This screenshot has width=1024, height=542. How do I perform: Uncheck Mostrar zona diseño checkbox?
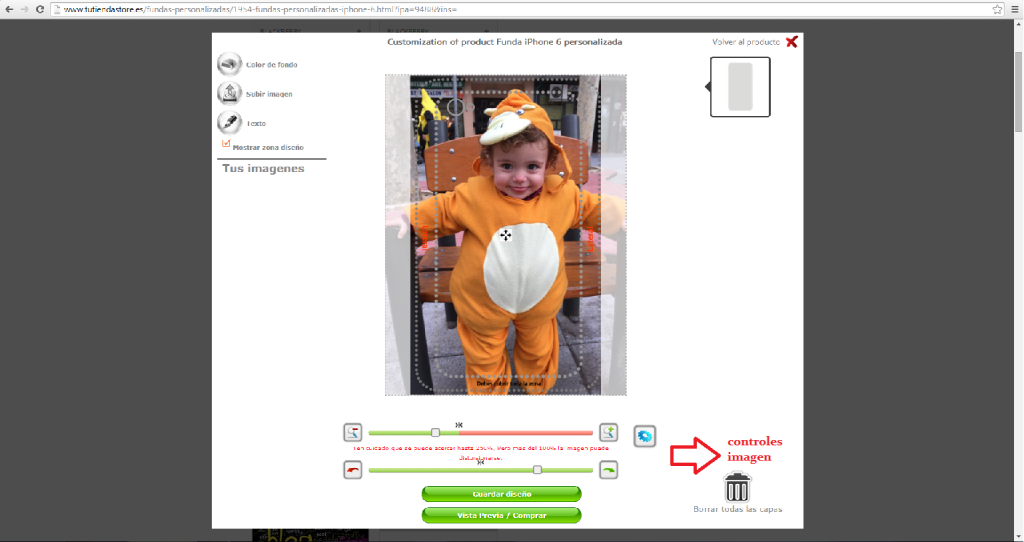[226, 144]
